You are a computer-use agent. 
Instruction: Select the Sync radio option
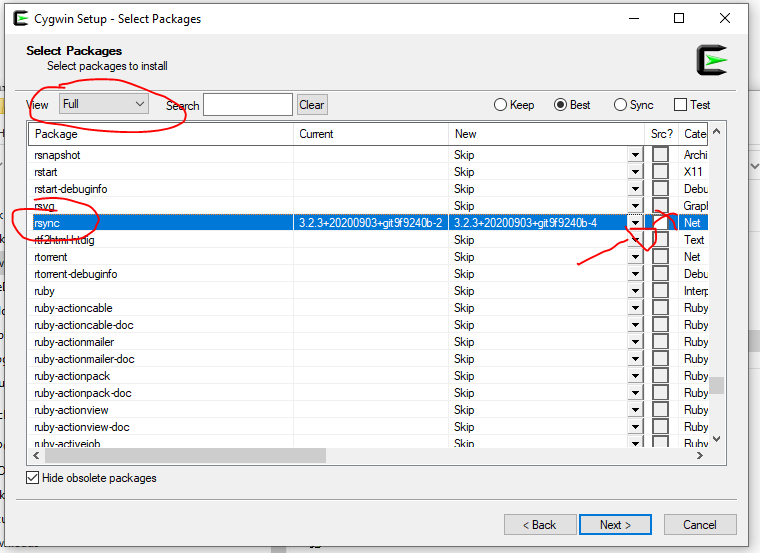(633, 105)
